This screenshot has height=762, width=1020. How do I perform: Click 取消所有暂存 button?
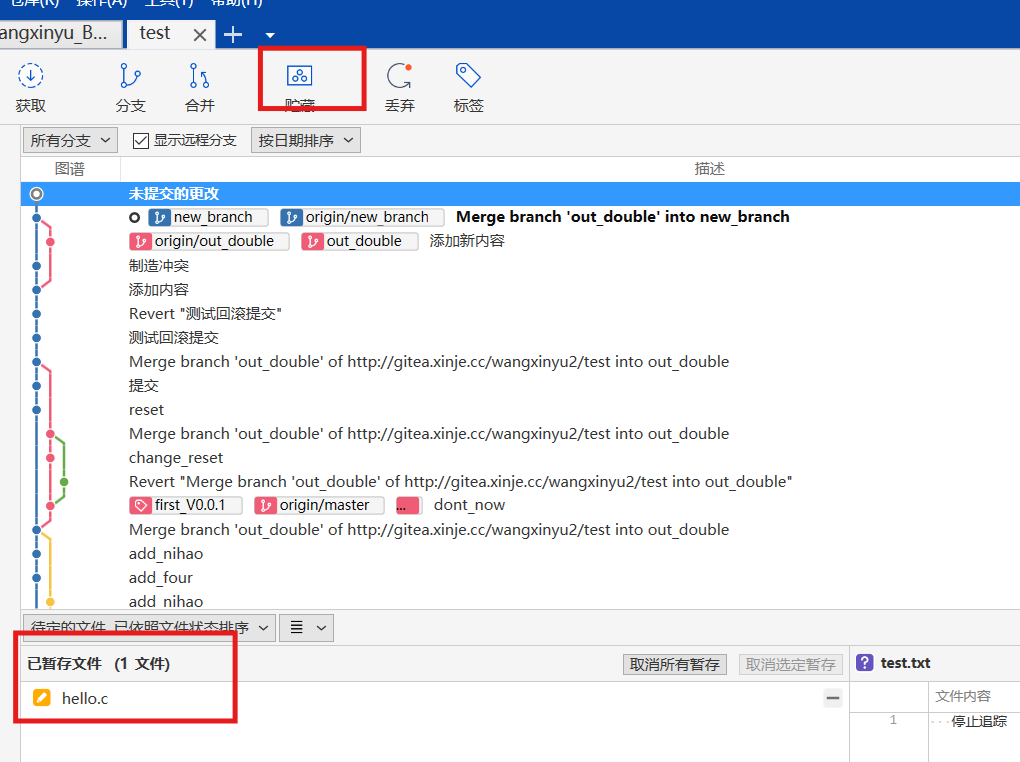(675, 664)
